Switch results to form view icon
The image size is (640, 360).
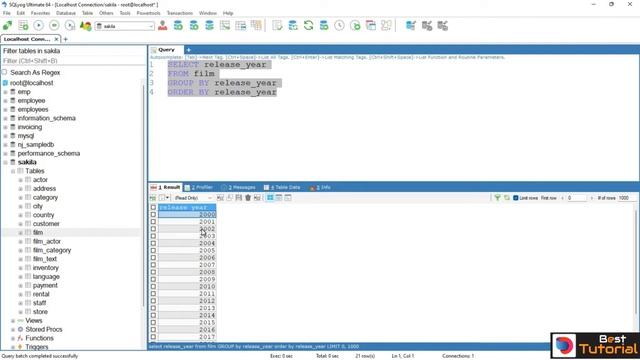[x=279, y=198]
